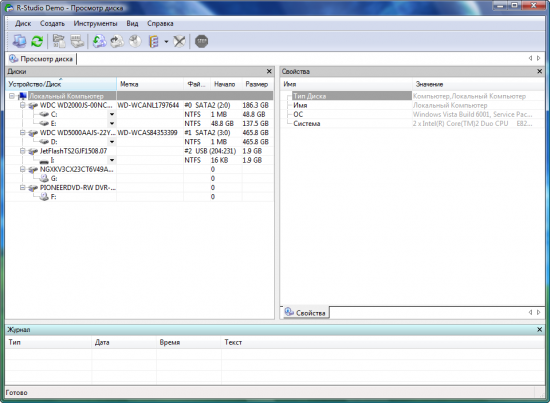The image size is (550, 403).
Task: Open dropdown arrow on E: row
Action: (x=112, y=123)
